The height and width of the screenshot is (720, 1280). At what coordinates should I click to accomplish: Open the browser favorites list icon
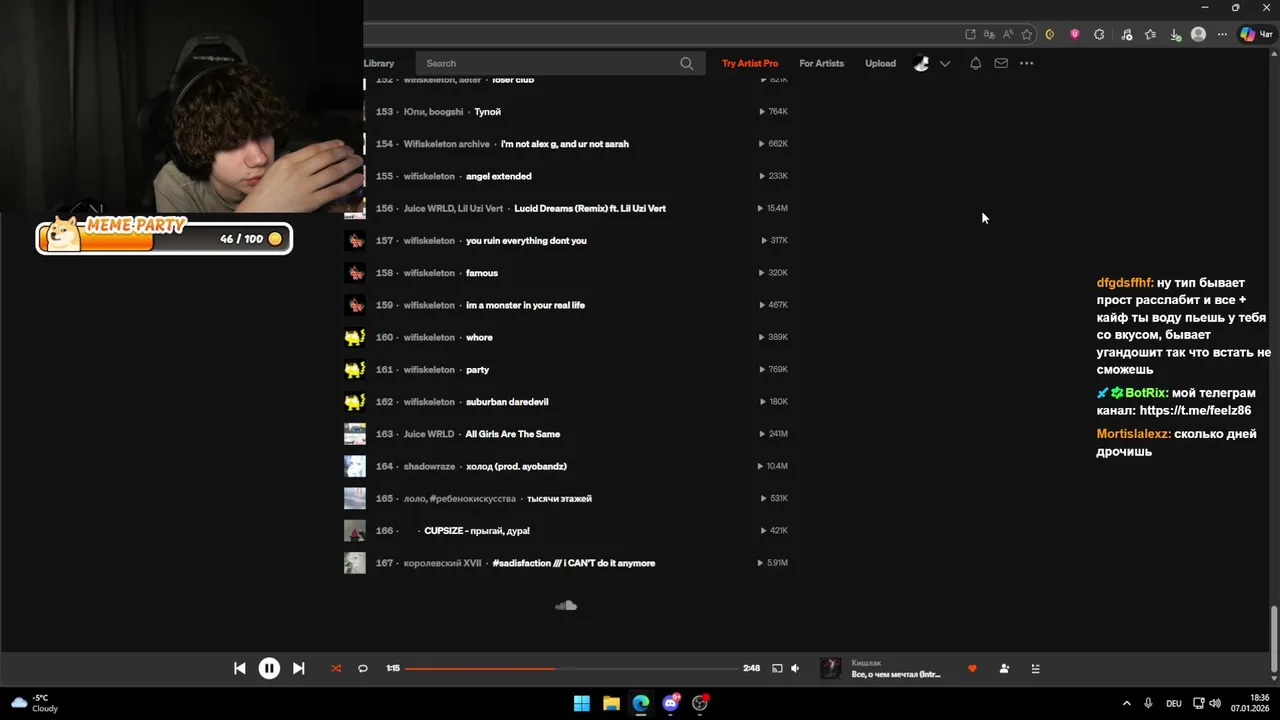coord(1151,34)
